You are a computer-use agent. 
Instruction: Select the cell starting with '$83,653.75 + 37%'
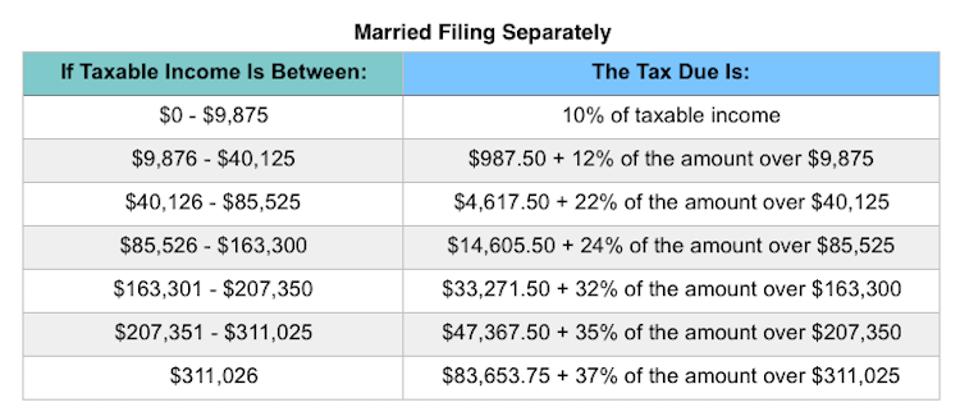pos(671,376)
